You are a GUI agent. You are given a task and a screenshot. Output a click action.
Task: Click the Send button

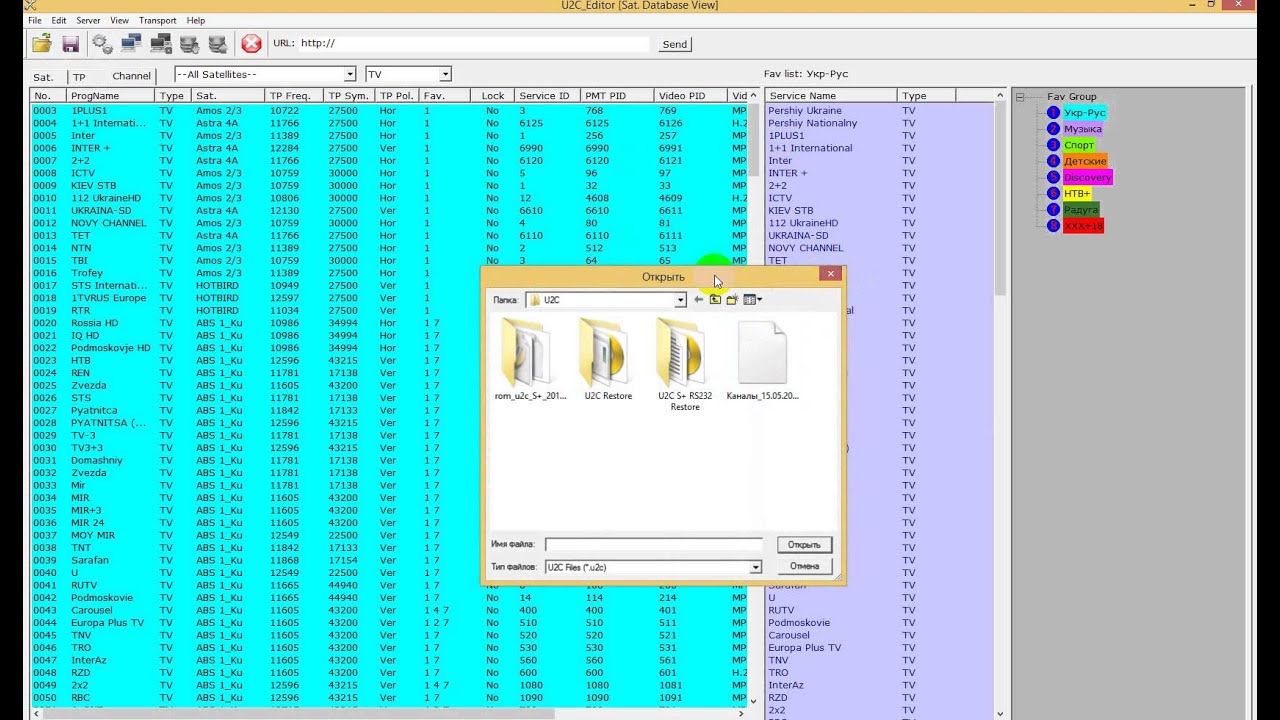point(675,44)
